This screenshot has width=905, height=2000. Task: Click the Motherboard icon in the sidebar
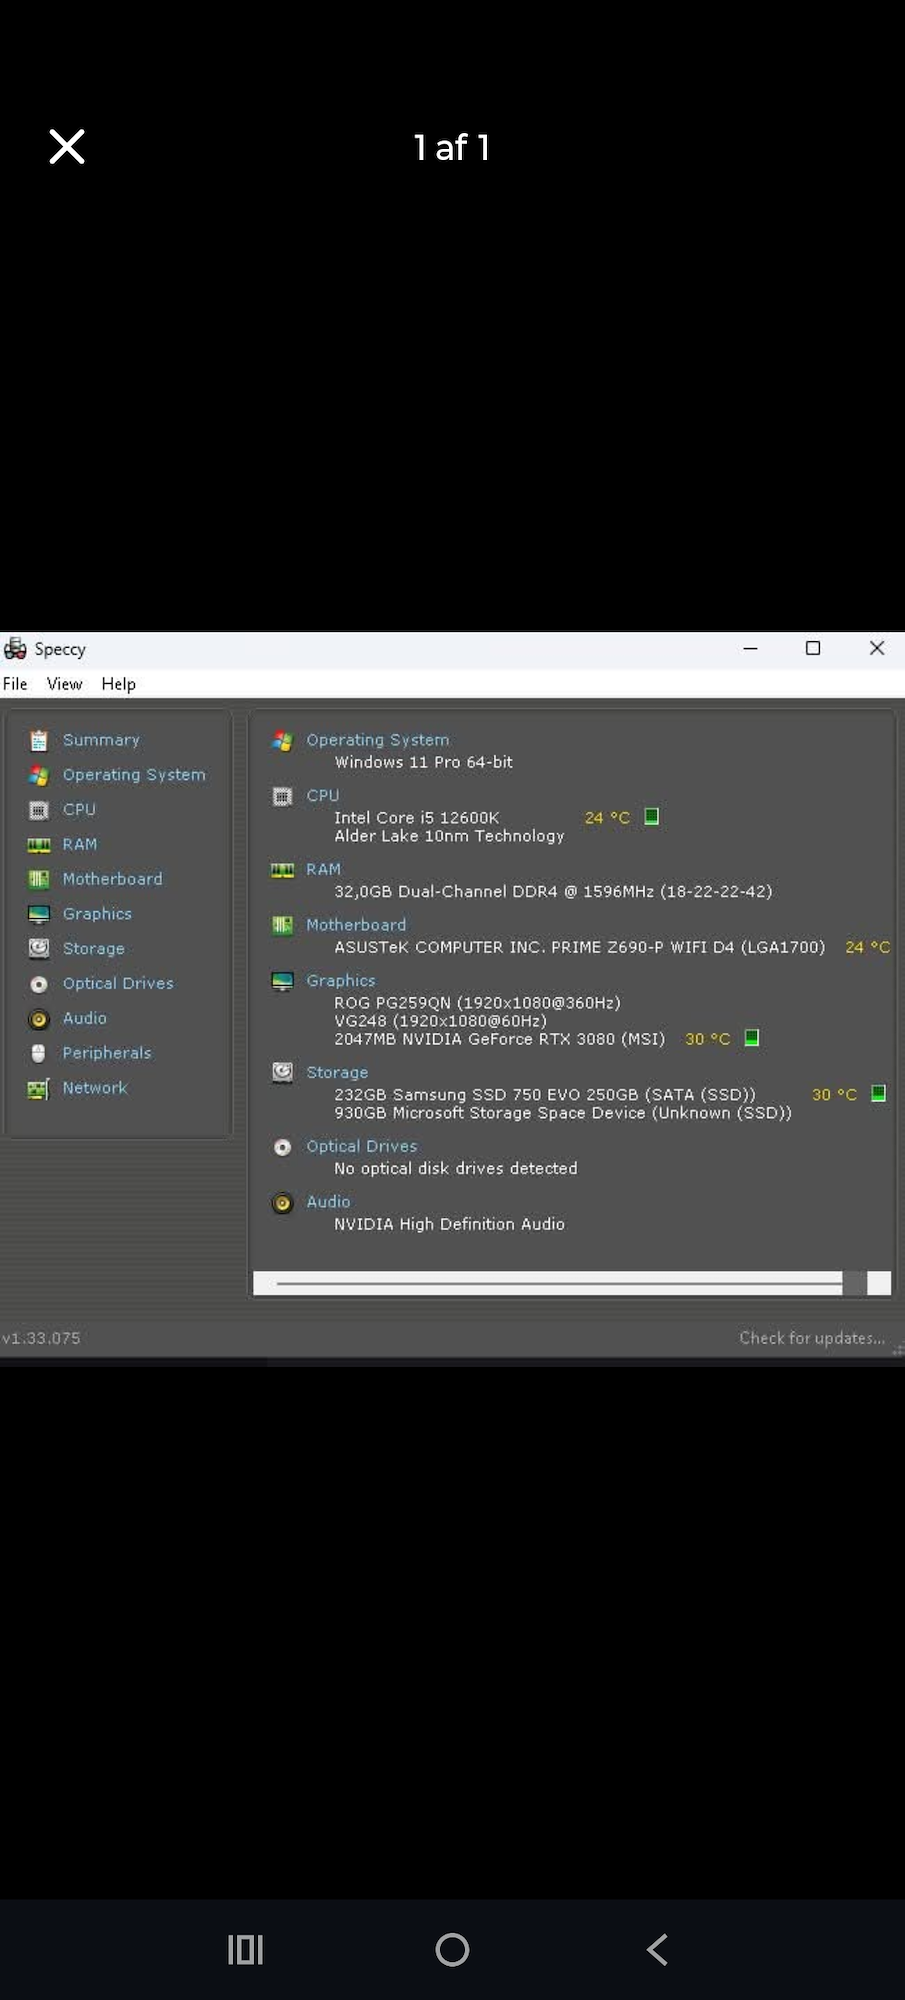coord(39,879)
